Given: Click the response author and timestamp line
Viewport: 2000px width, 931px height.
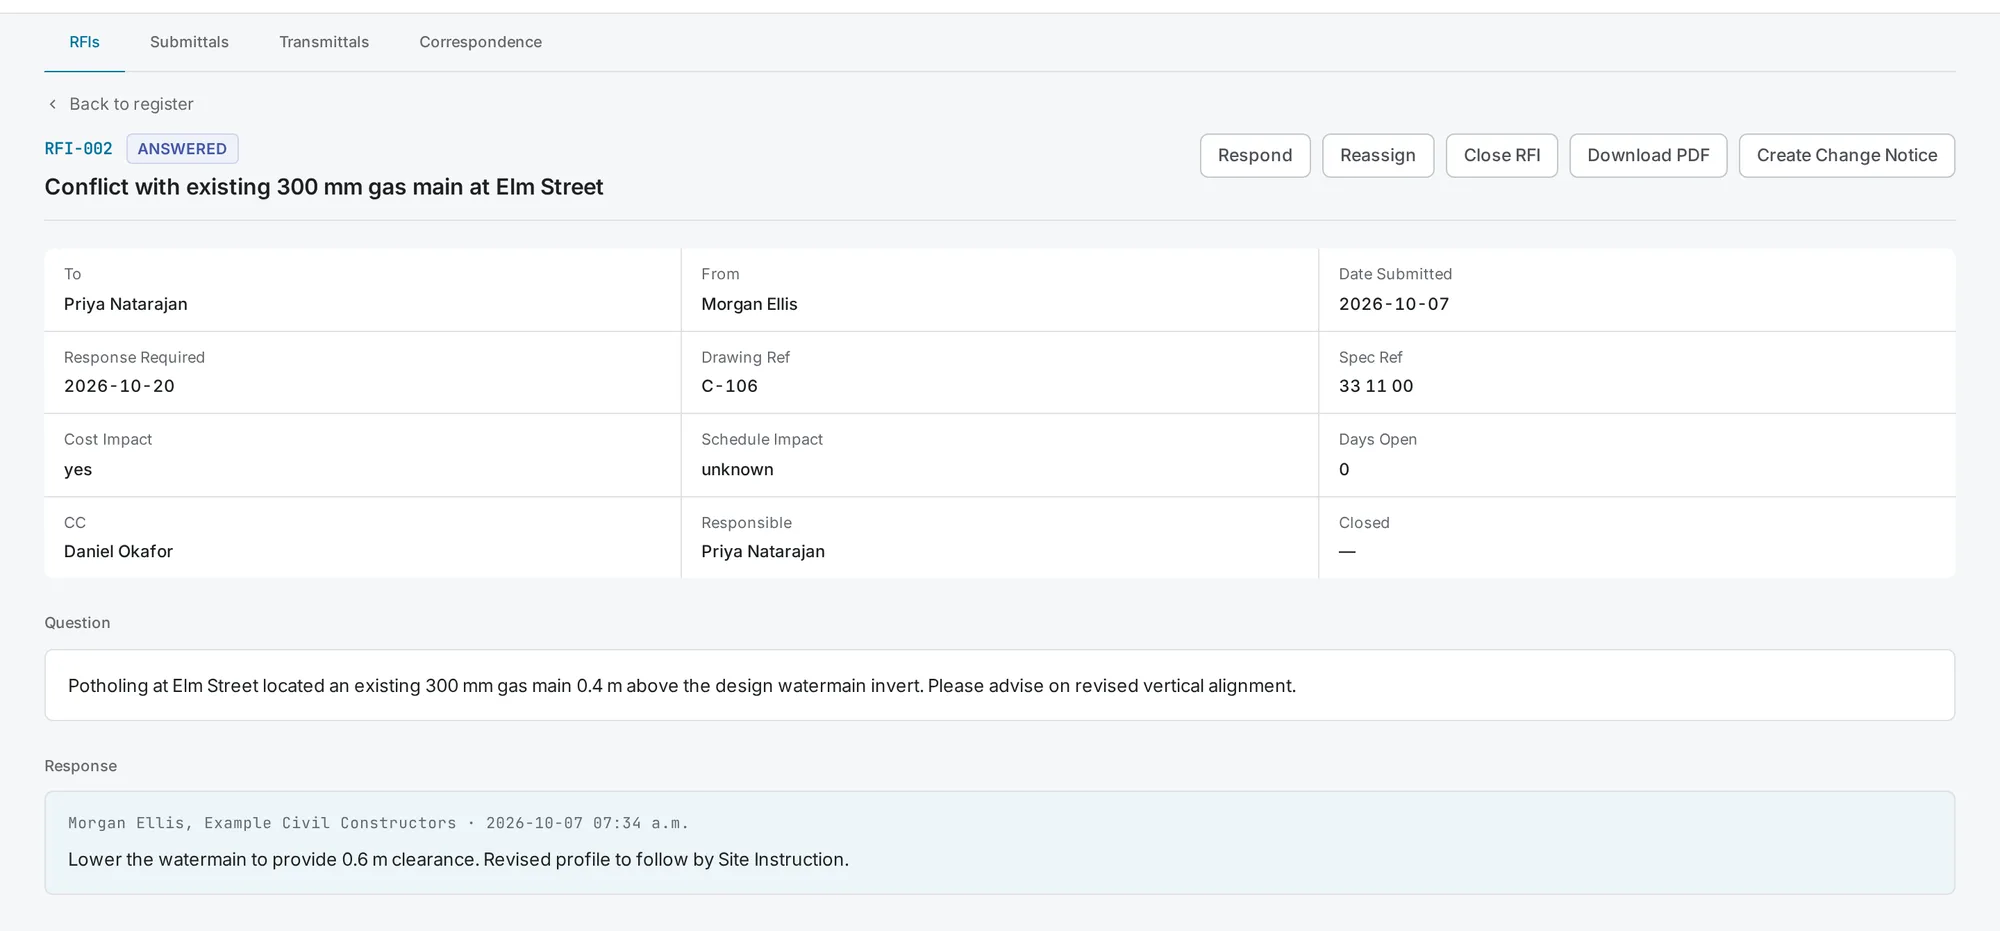Looking at the screenshot, I should [x=378, y=823].
